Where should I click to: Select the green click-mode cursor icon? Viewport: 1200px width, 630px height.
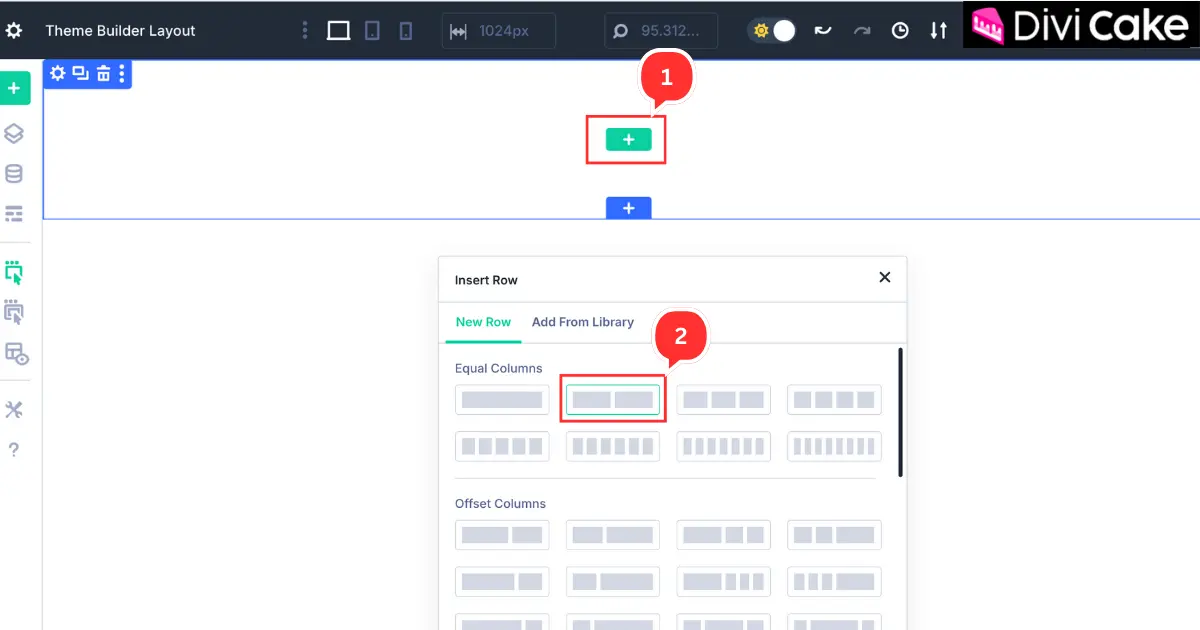[x=14, y=272]
